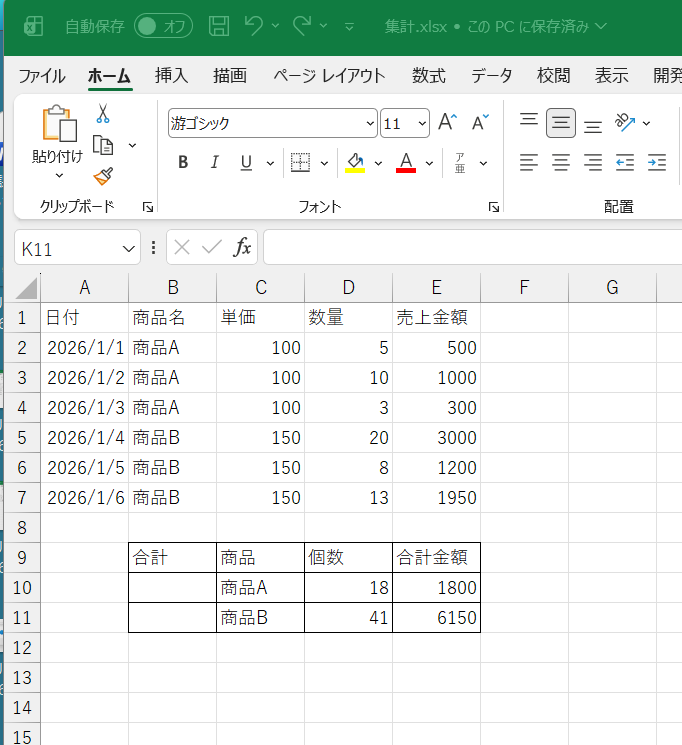
Task: Open the ファイル menu
Action: tap(42, 76)
